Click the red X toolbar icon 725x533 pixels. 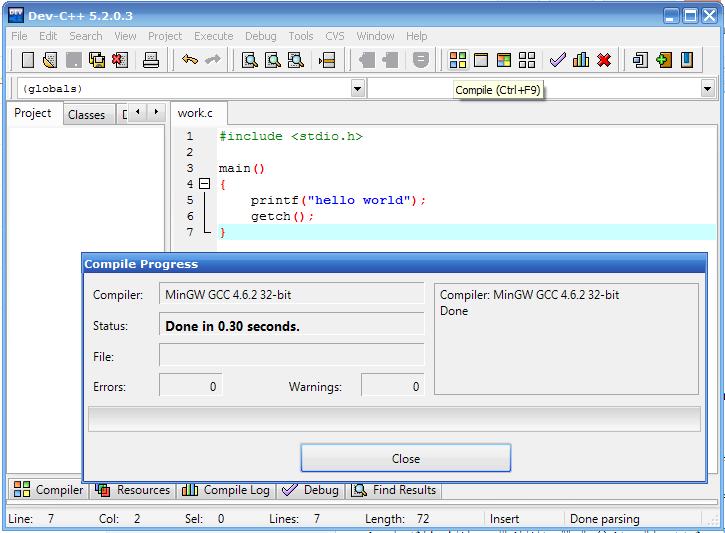[604, 60]
